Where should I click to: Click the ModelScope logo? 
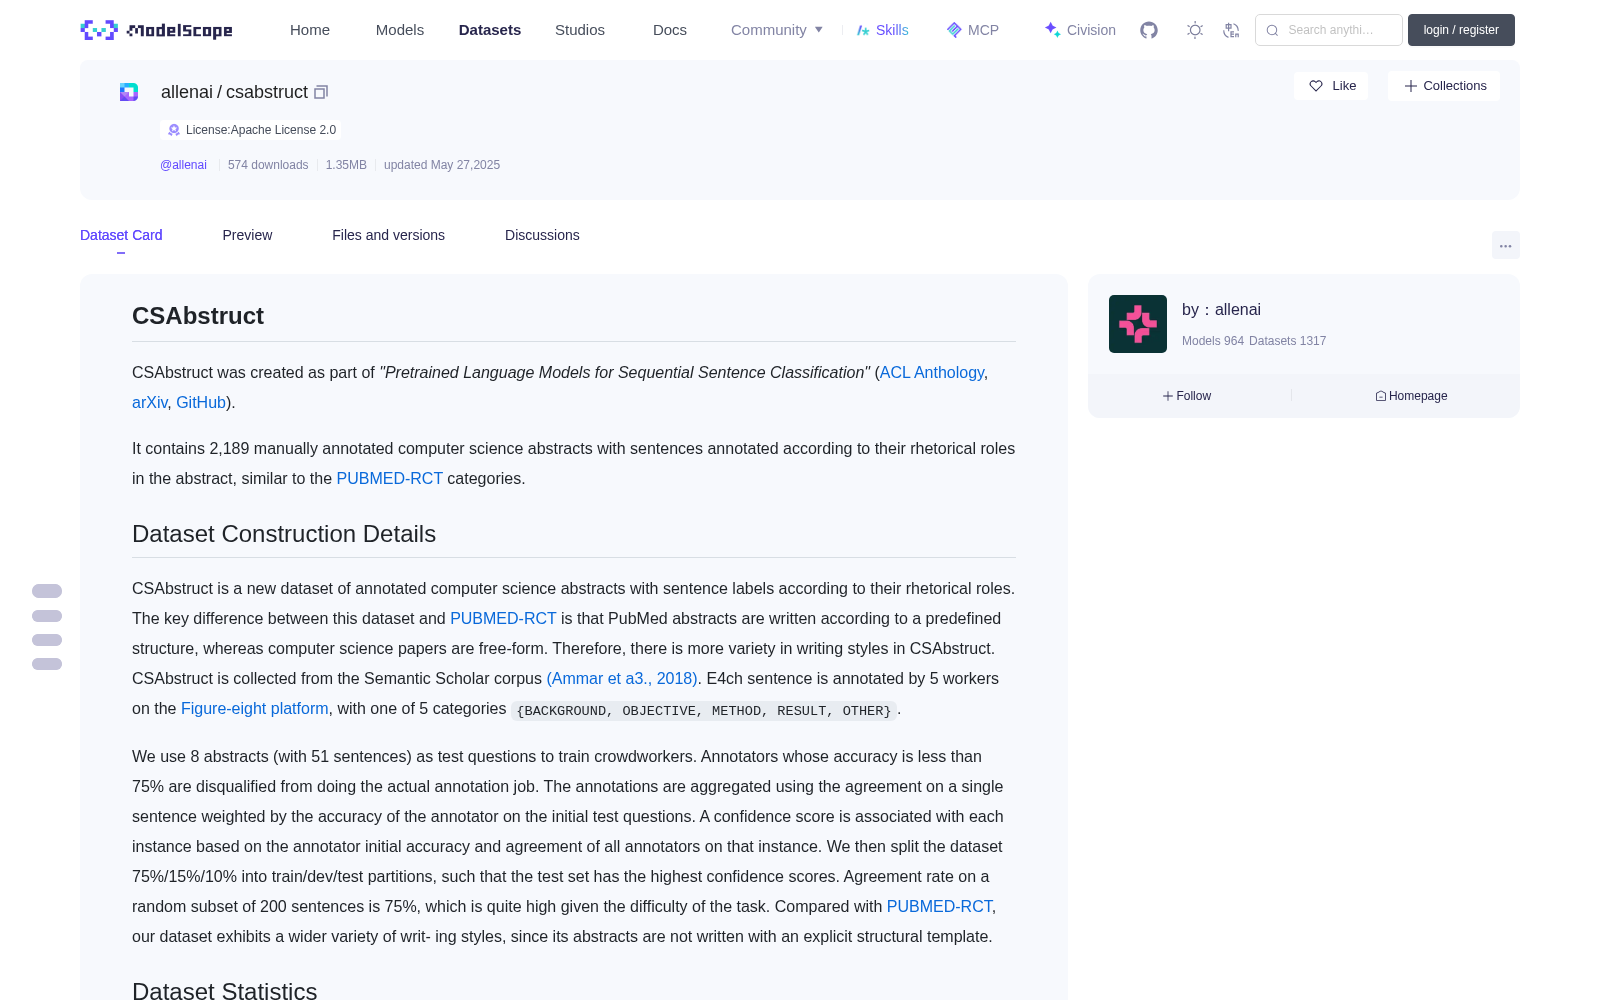[157, 30]
